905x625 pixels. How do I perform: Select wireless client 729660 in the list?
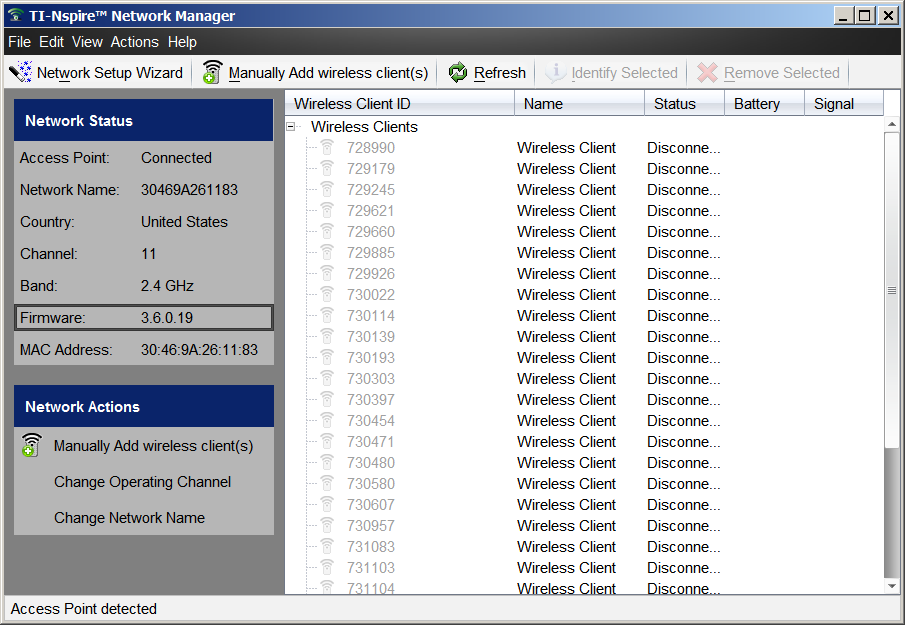pos(370,232)
